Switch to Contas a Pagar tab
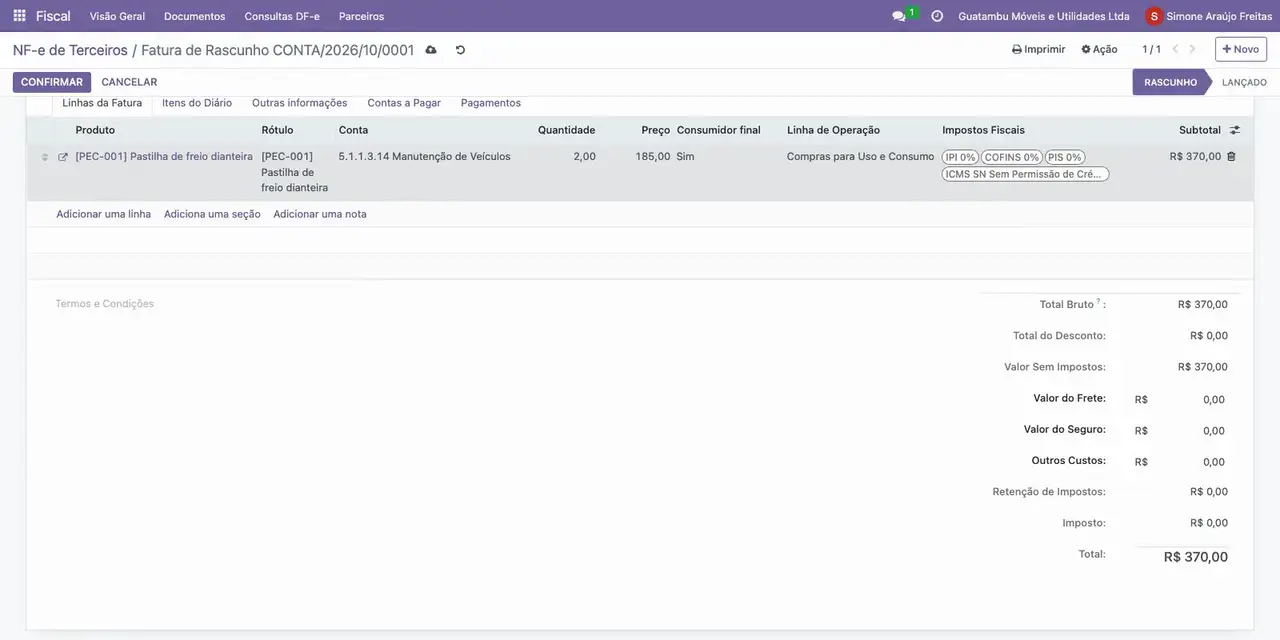Image resolution: width=1280 pixels, height=640 pixels. [404, 103]
